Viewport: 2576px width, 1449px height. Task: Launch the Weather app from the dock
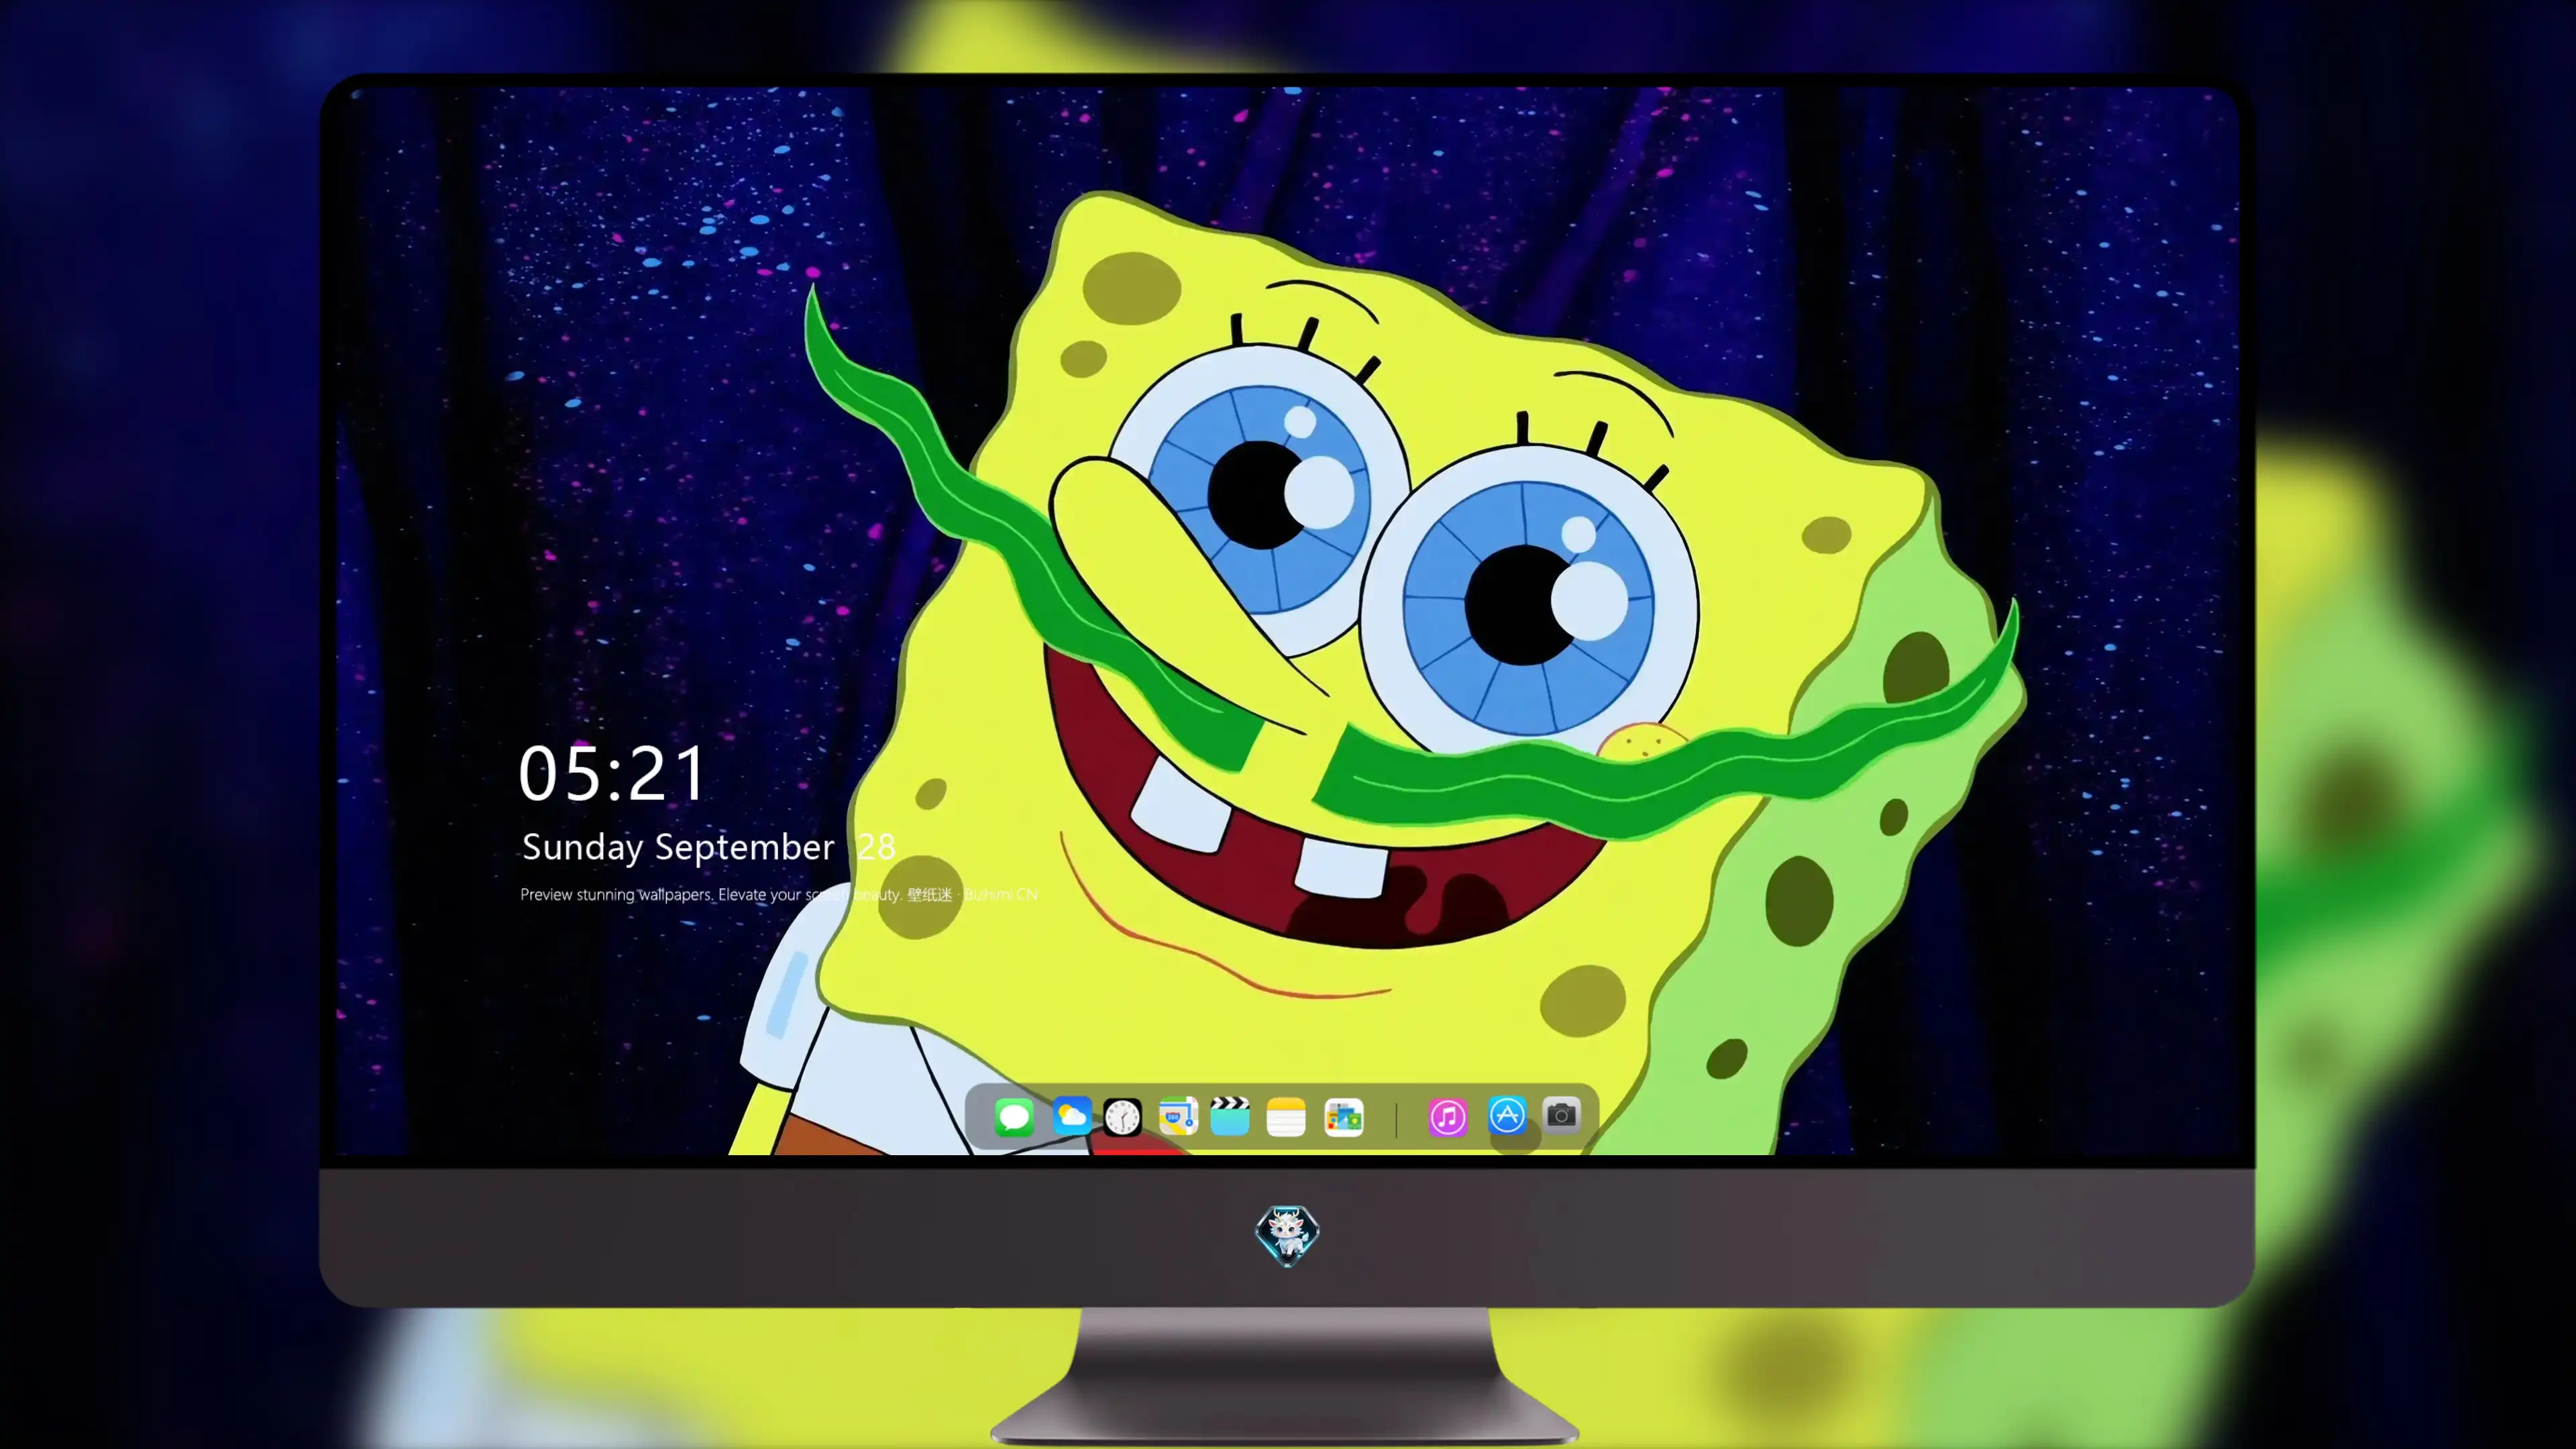pyautogui.click(x=1071, y=1116)
